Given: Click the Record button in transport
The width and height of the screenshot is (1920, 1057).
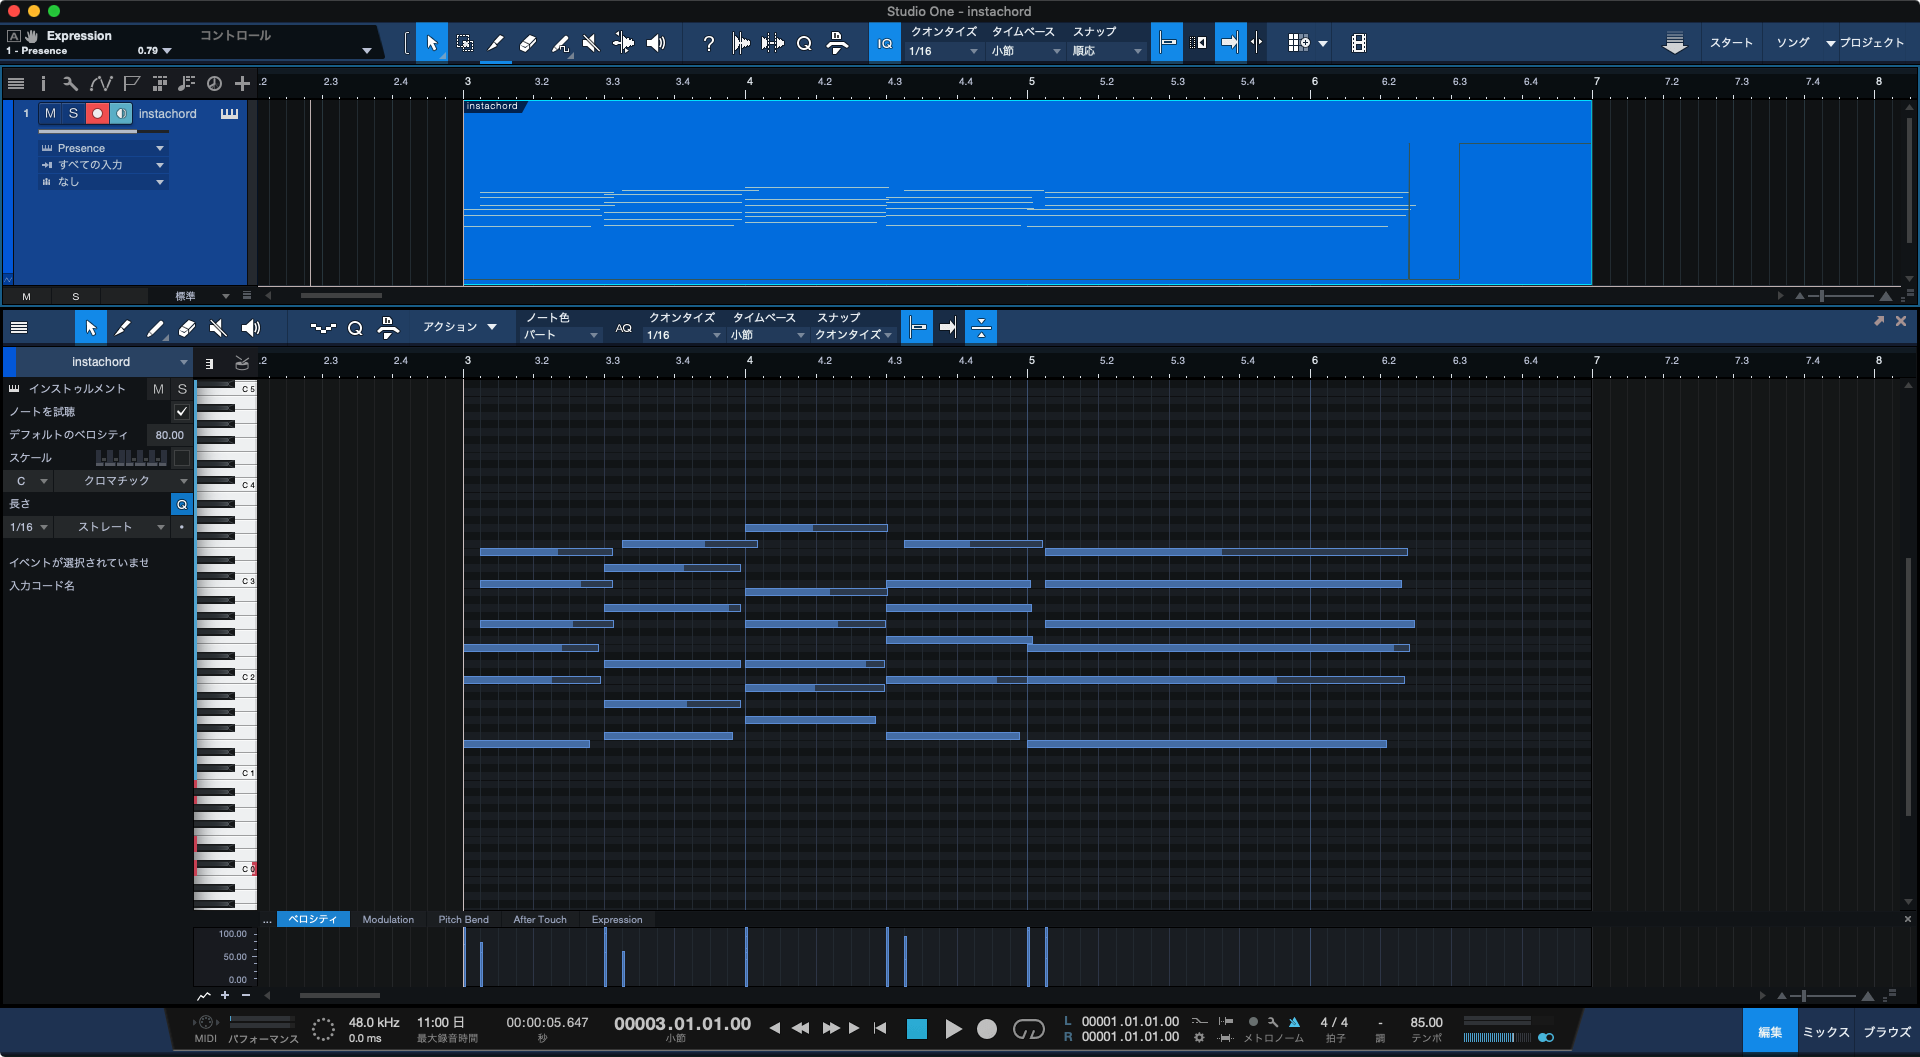Looking at the screenshot, I should (987, 1029).
